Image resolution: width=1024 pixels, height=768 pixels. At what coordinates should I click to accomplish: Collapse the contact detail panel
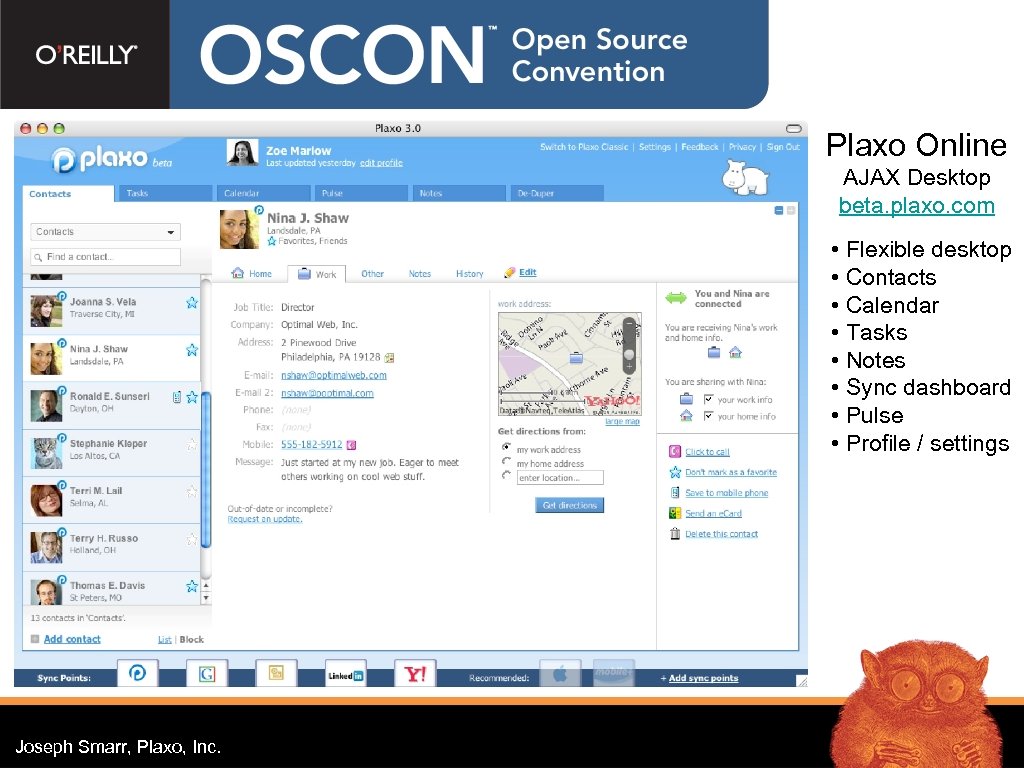tap(780, 211)
